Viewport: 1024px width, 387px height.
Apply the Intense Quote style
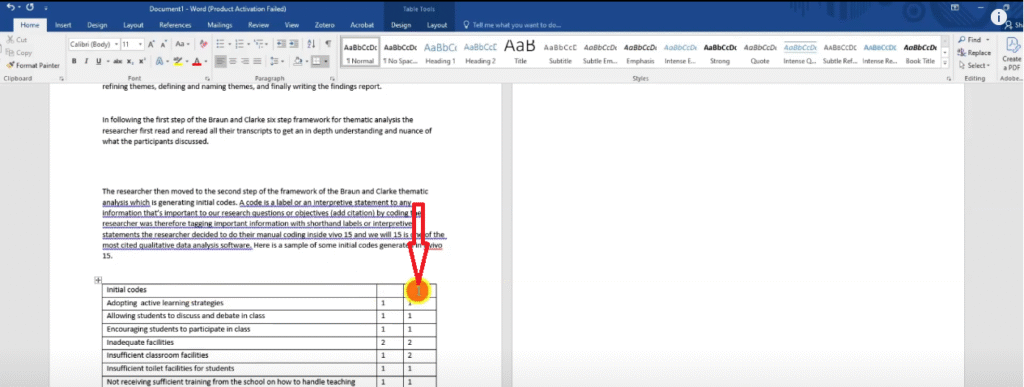[799, 53]
